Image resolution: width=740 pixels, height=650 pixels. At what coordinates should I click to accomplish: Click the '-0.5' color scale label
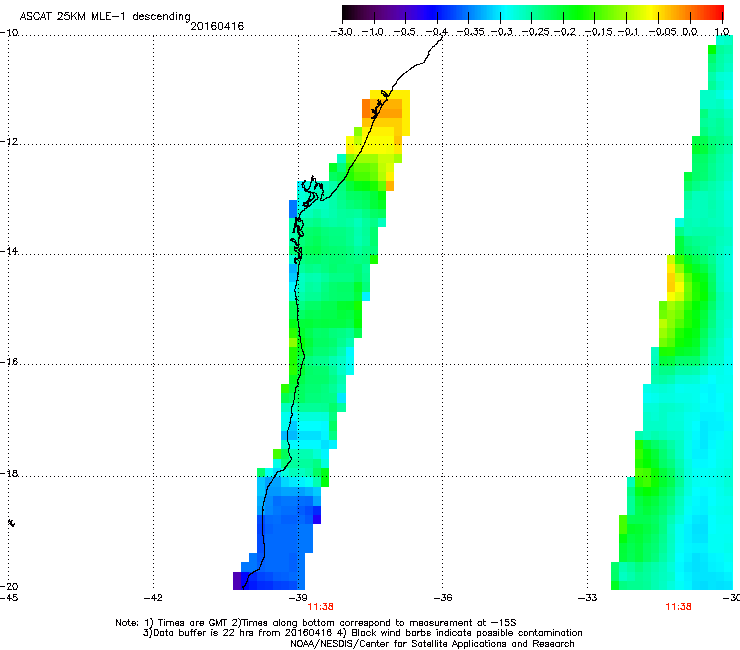pos(405,32)
